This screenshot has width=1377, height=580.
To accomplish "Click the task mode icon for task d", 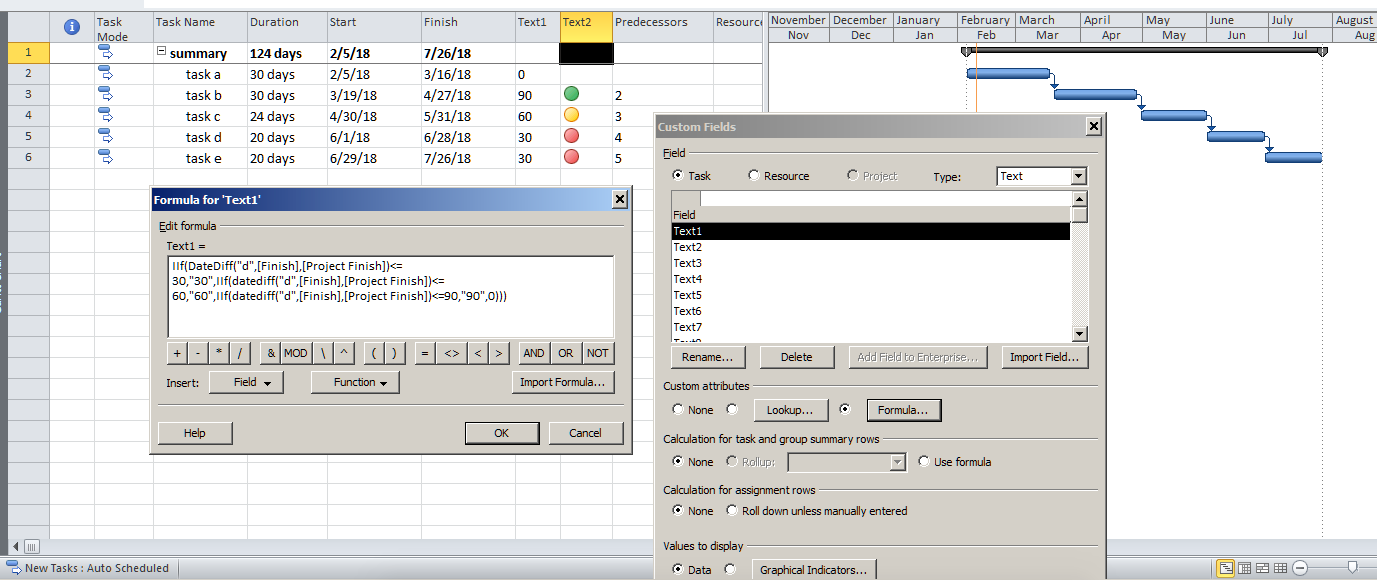I will [x=106, y=136].
